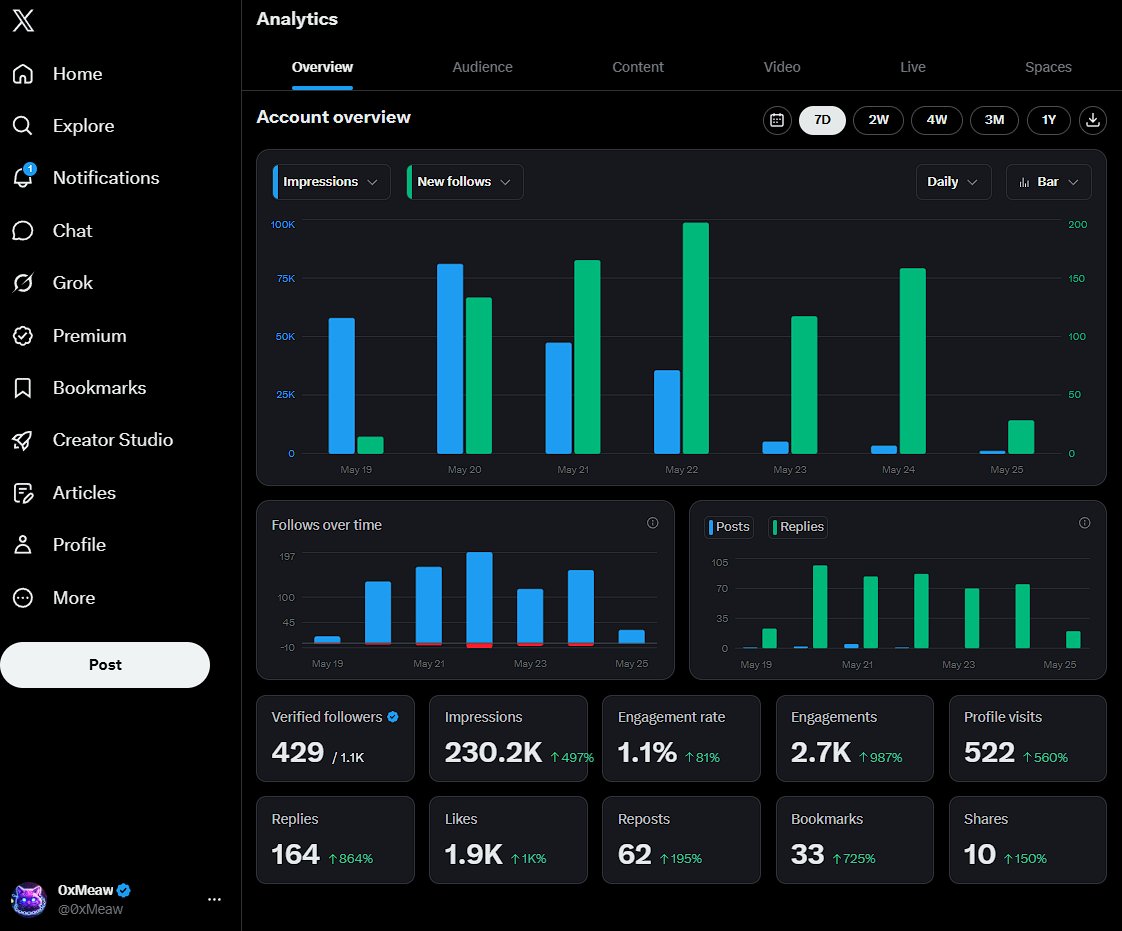Toggle the Posts series in chart
The image size is (1122, 931).
(x=729, y=527)
